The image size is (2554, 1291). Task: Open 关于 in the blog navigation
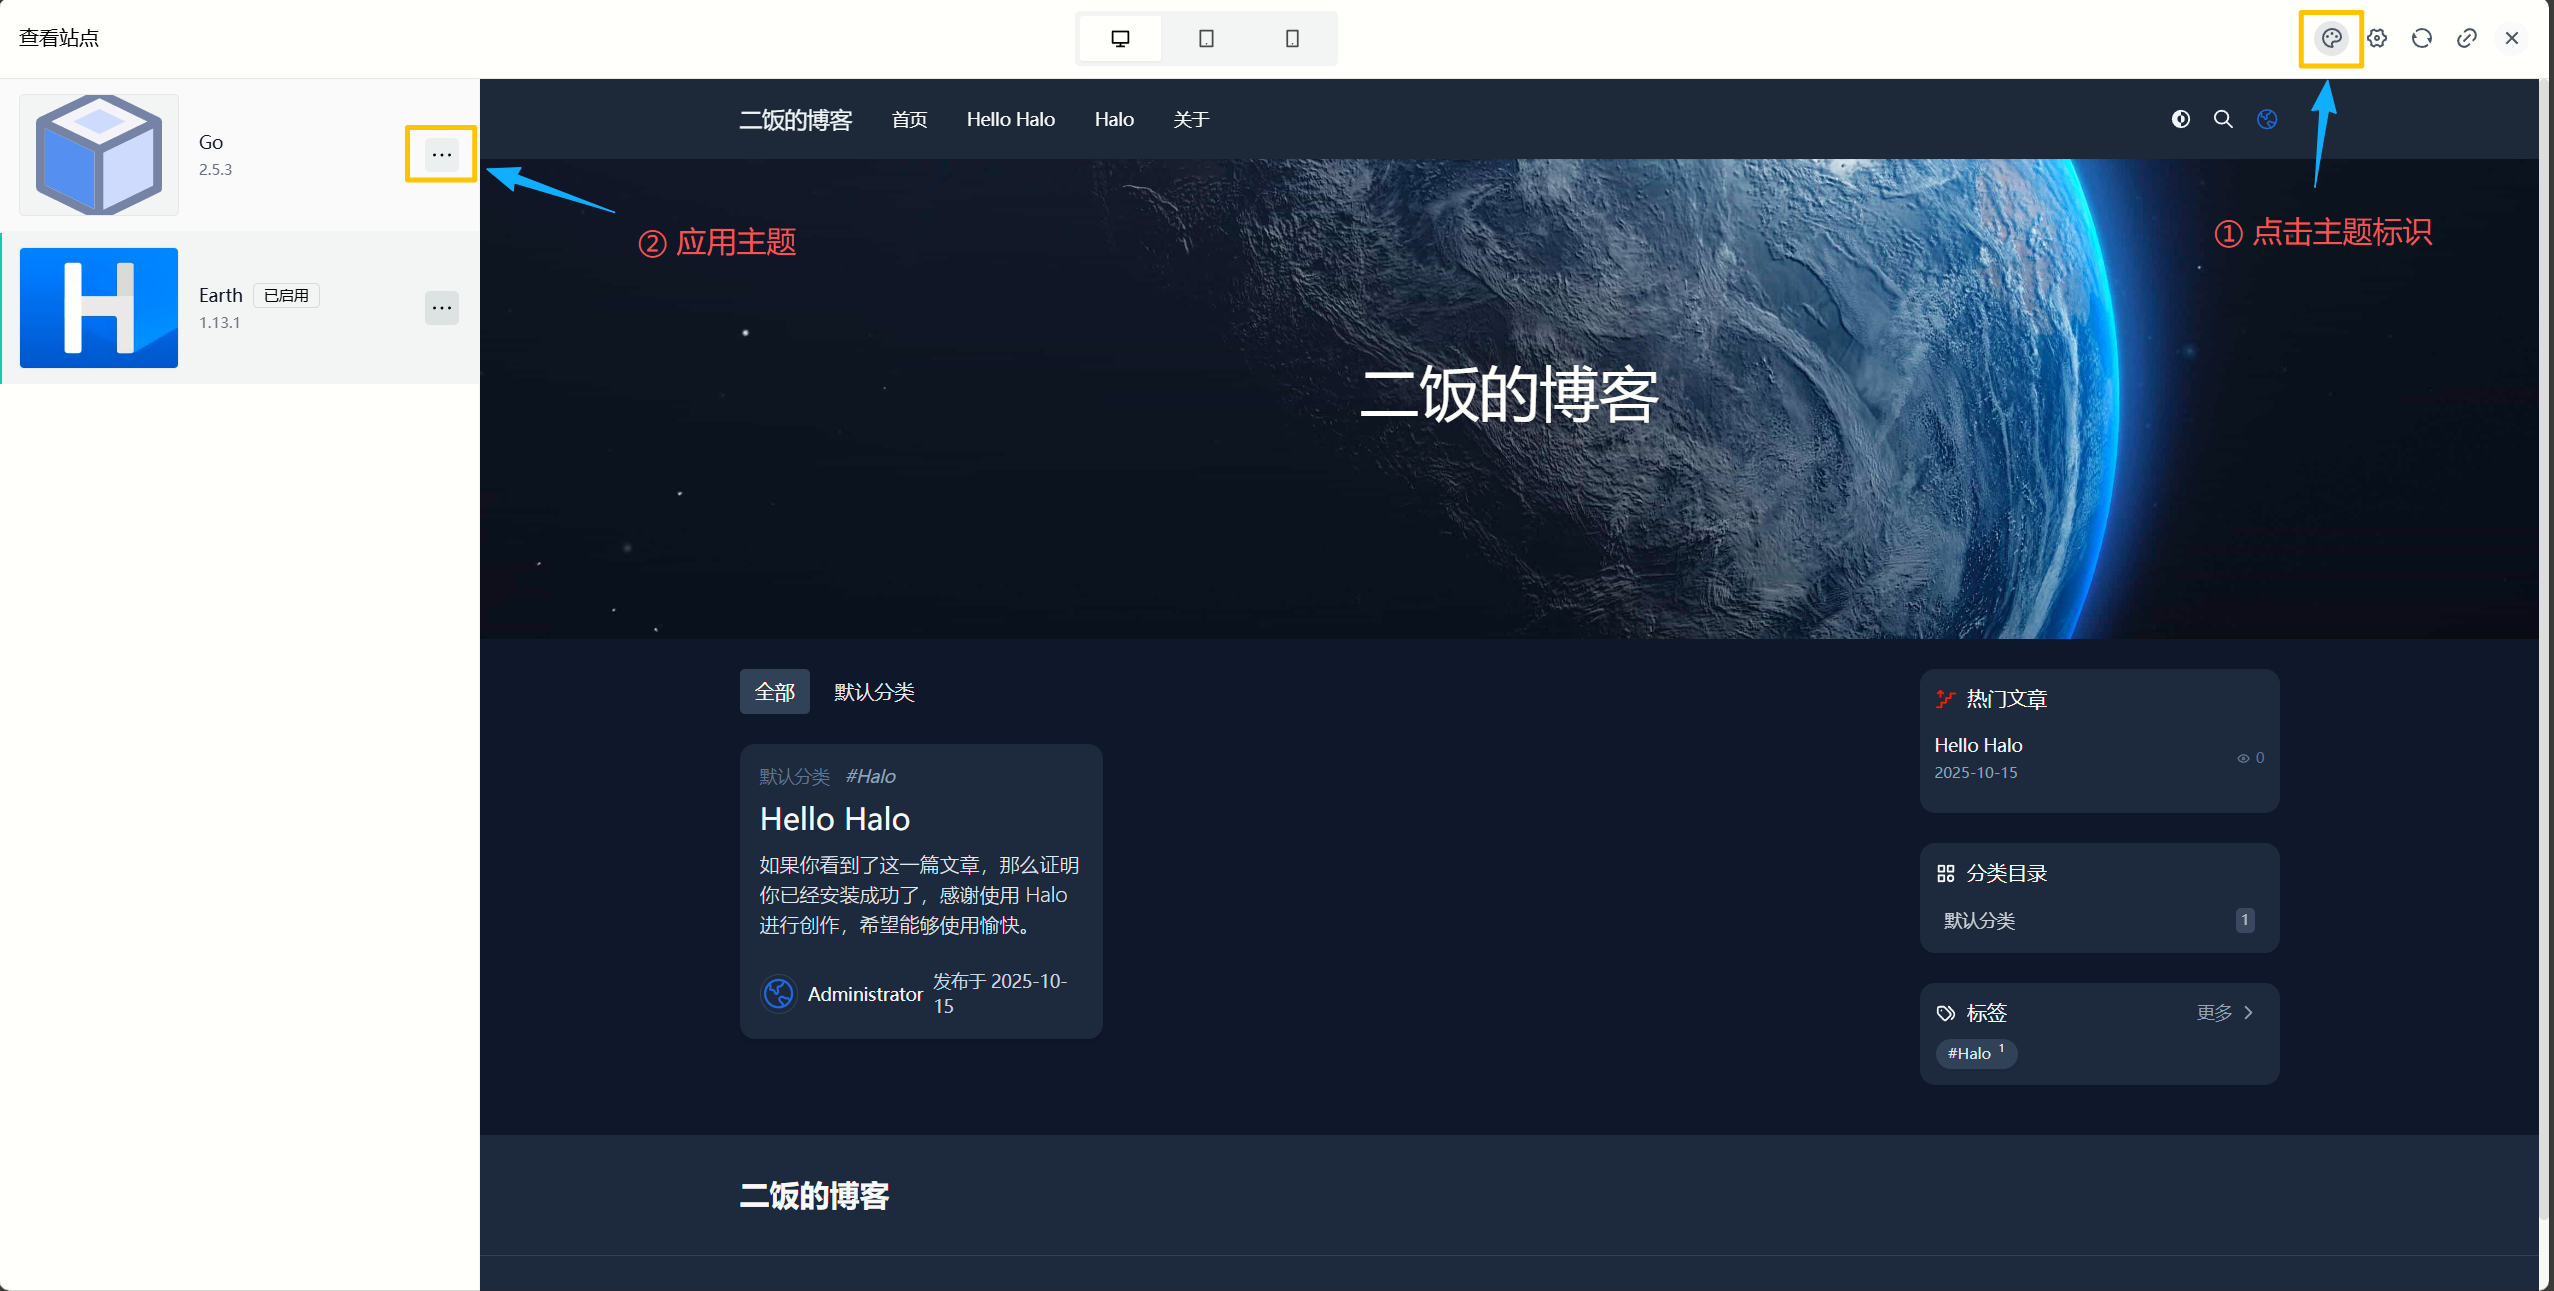click(x=1190, y=119)
